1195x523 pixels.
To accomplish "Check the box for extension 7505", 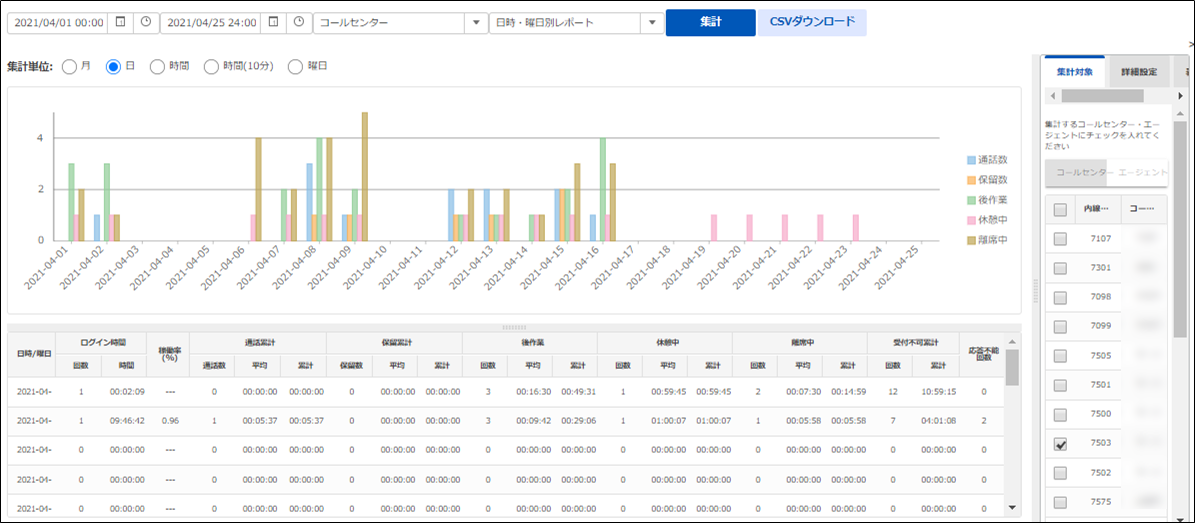I will tap(1060, 355).
